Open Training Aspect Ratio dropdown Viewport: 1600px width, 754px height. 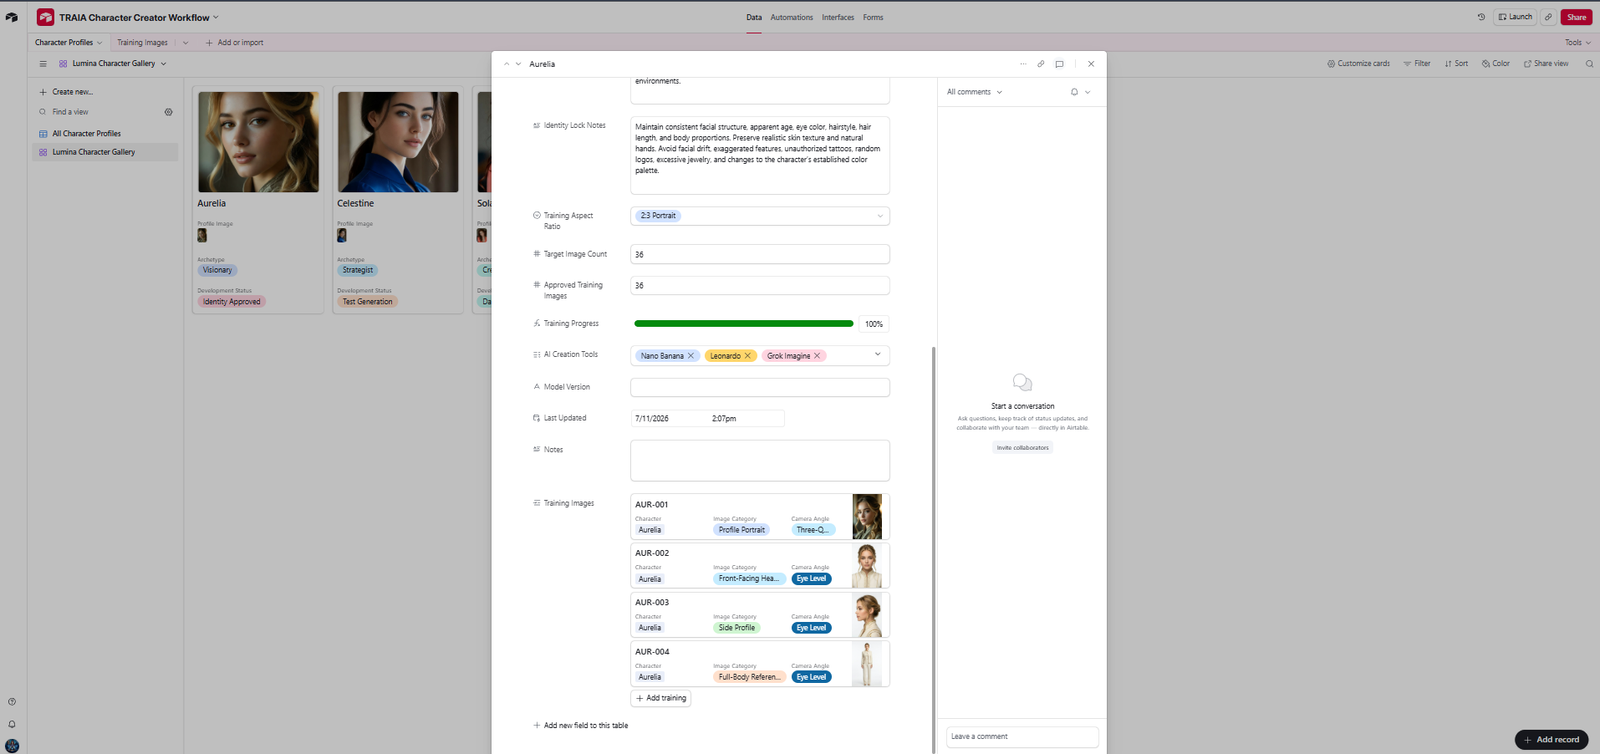(x=760, y=216)
